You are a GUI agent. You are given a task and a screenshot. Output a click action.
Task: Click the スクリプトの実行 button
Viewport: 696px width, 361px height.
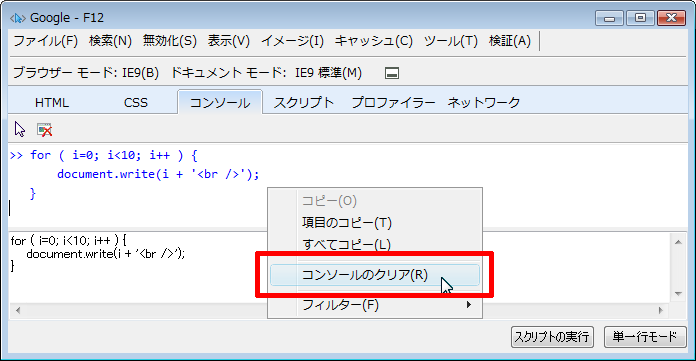pyautogui.click(x=552, y=337)
